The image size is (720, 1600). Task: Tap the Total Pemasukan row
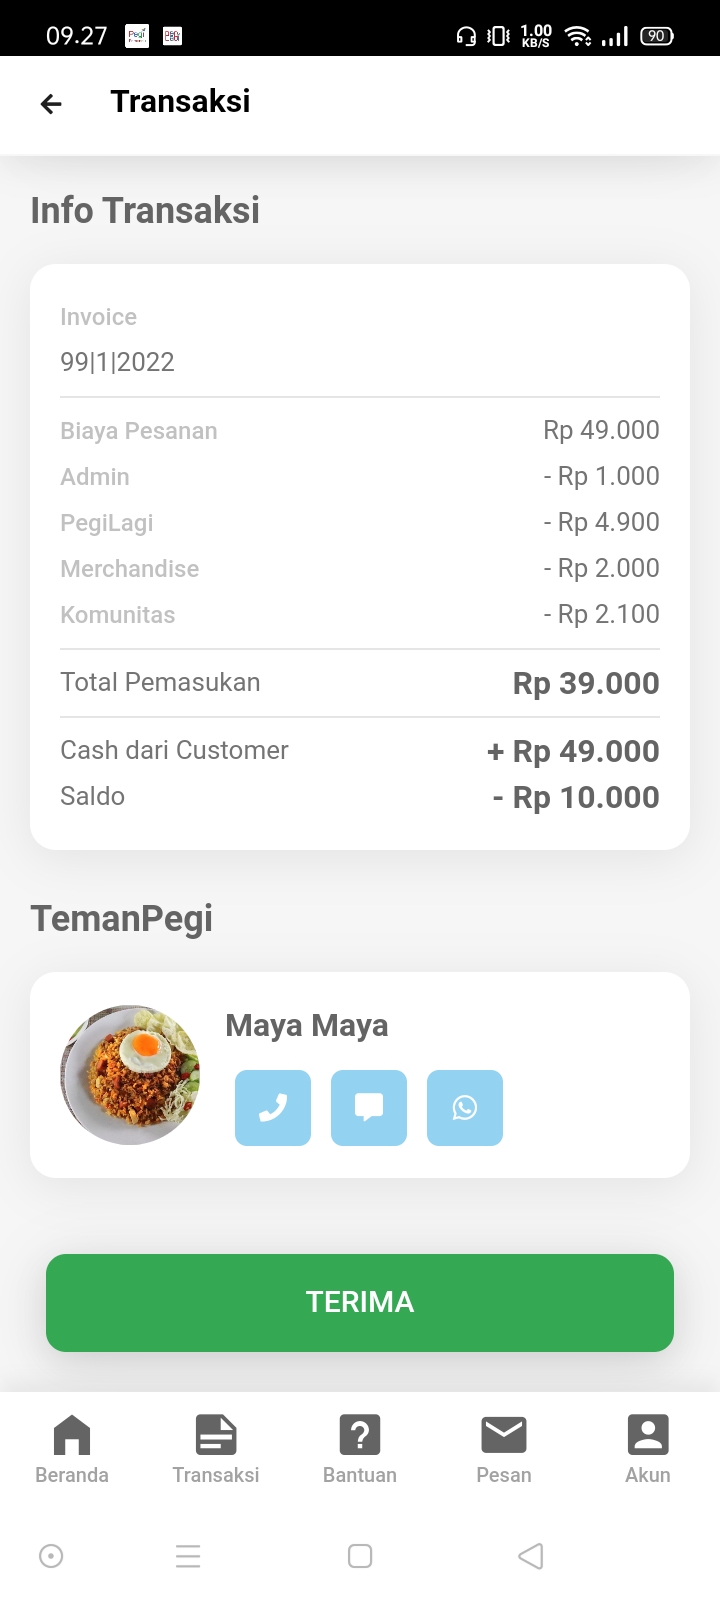pos(360,683)
